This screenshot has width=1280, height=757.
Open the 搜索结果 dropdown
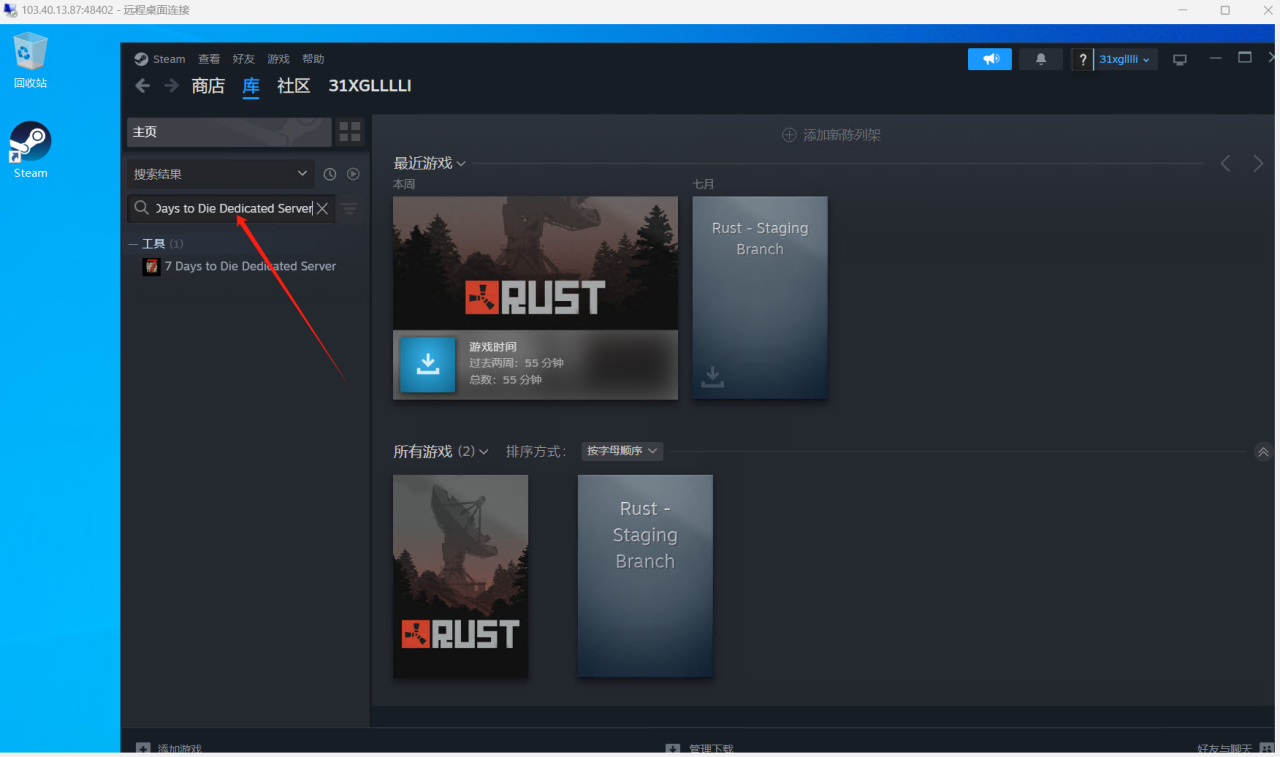[220, 174]
